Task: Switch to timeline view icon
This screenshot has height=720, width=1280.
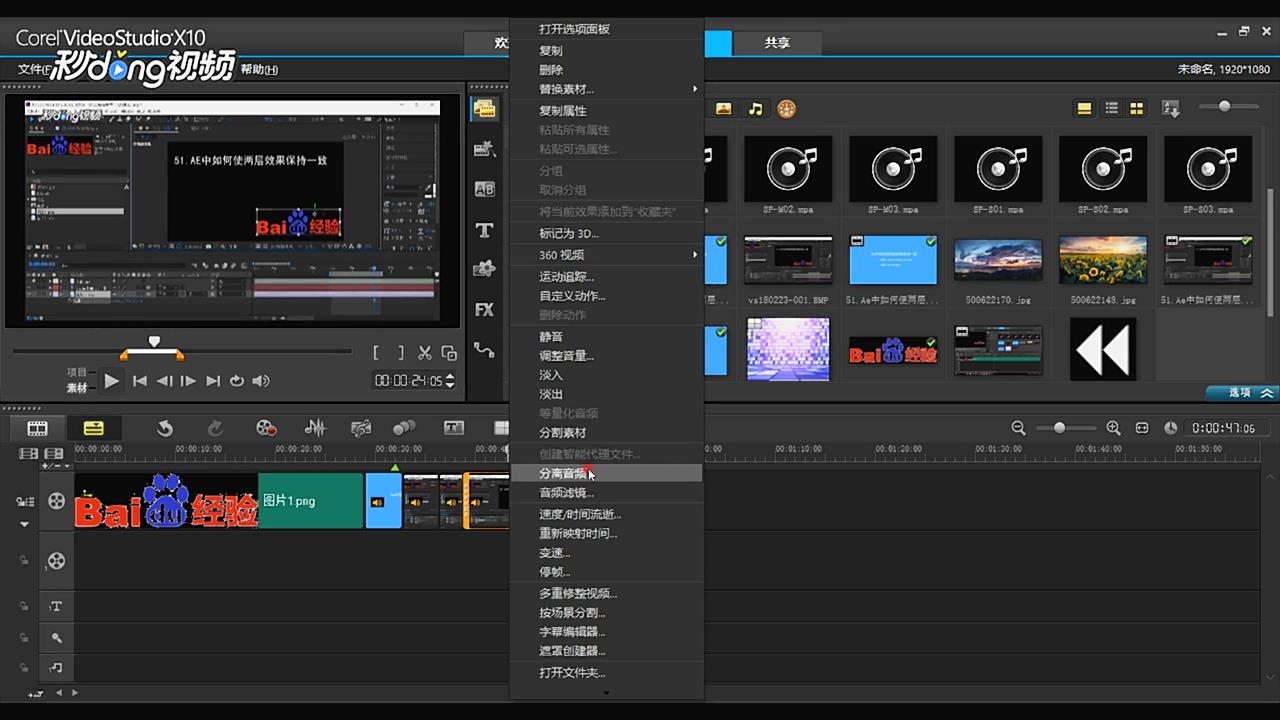Action: click(93, 428)
